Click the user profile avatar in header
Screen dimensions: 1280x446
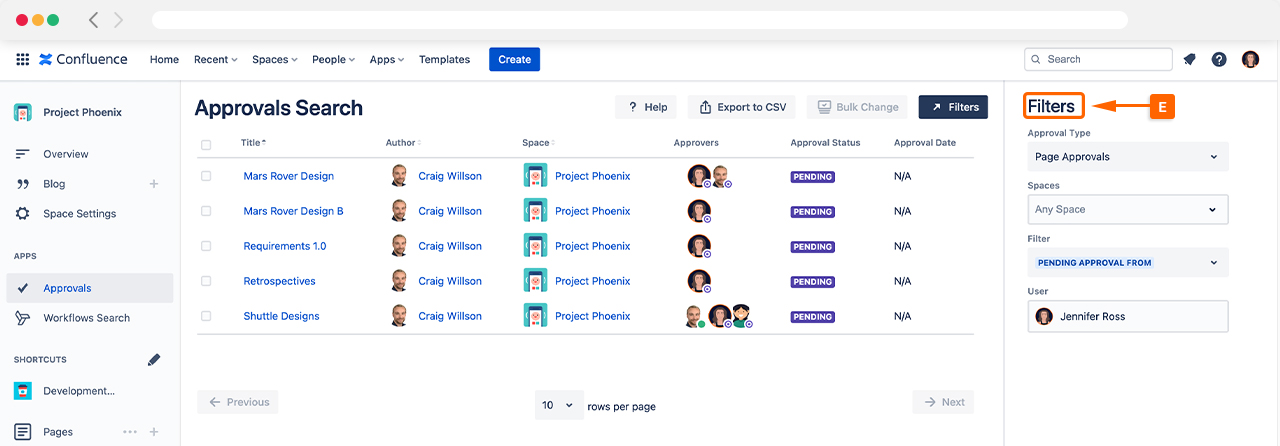[x=1250, y=59]
